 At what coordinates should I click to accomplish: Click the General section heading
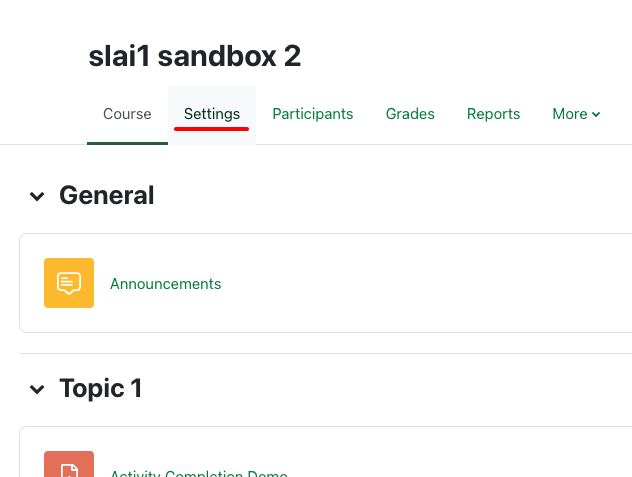tap(107, 195)
